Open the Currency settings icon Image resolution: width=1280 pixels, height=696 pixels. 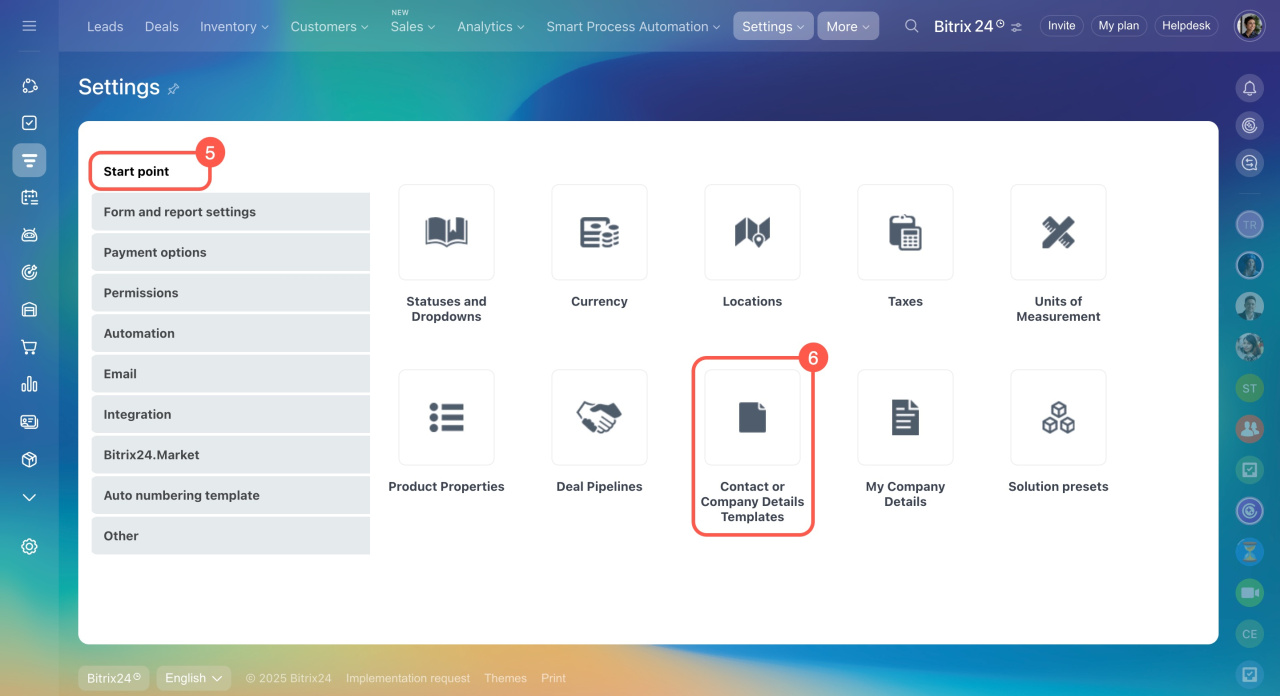coord(599,232)
